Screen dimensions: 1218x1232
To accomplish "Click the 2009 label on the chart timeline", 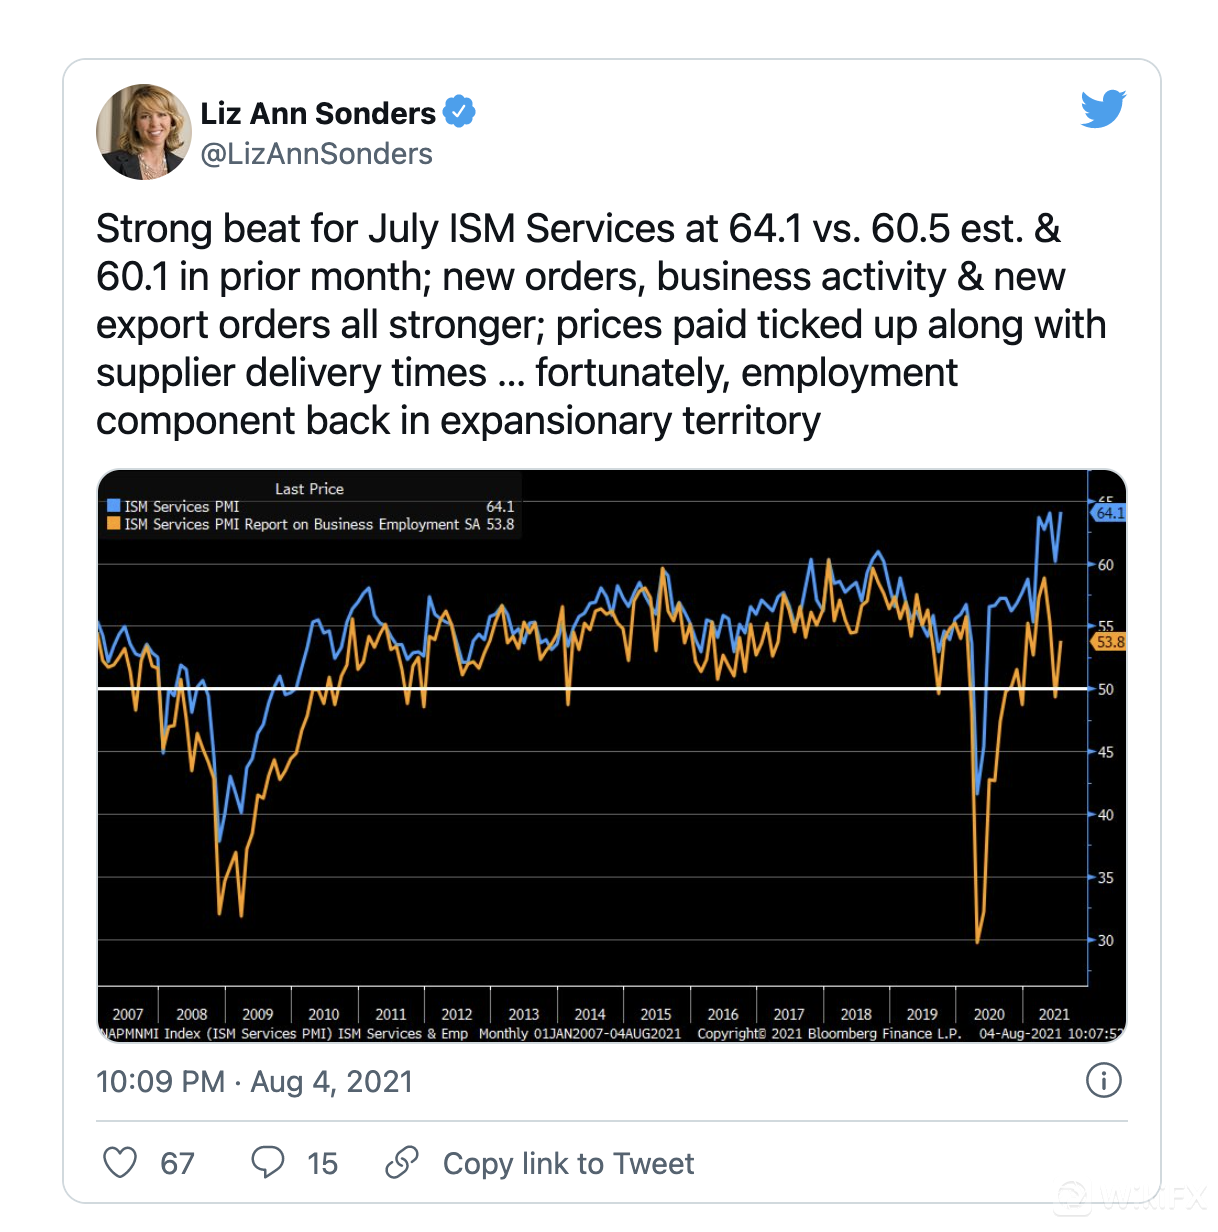I will click(x=257, y=1014).
